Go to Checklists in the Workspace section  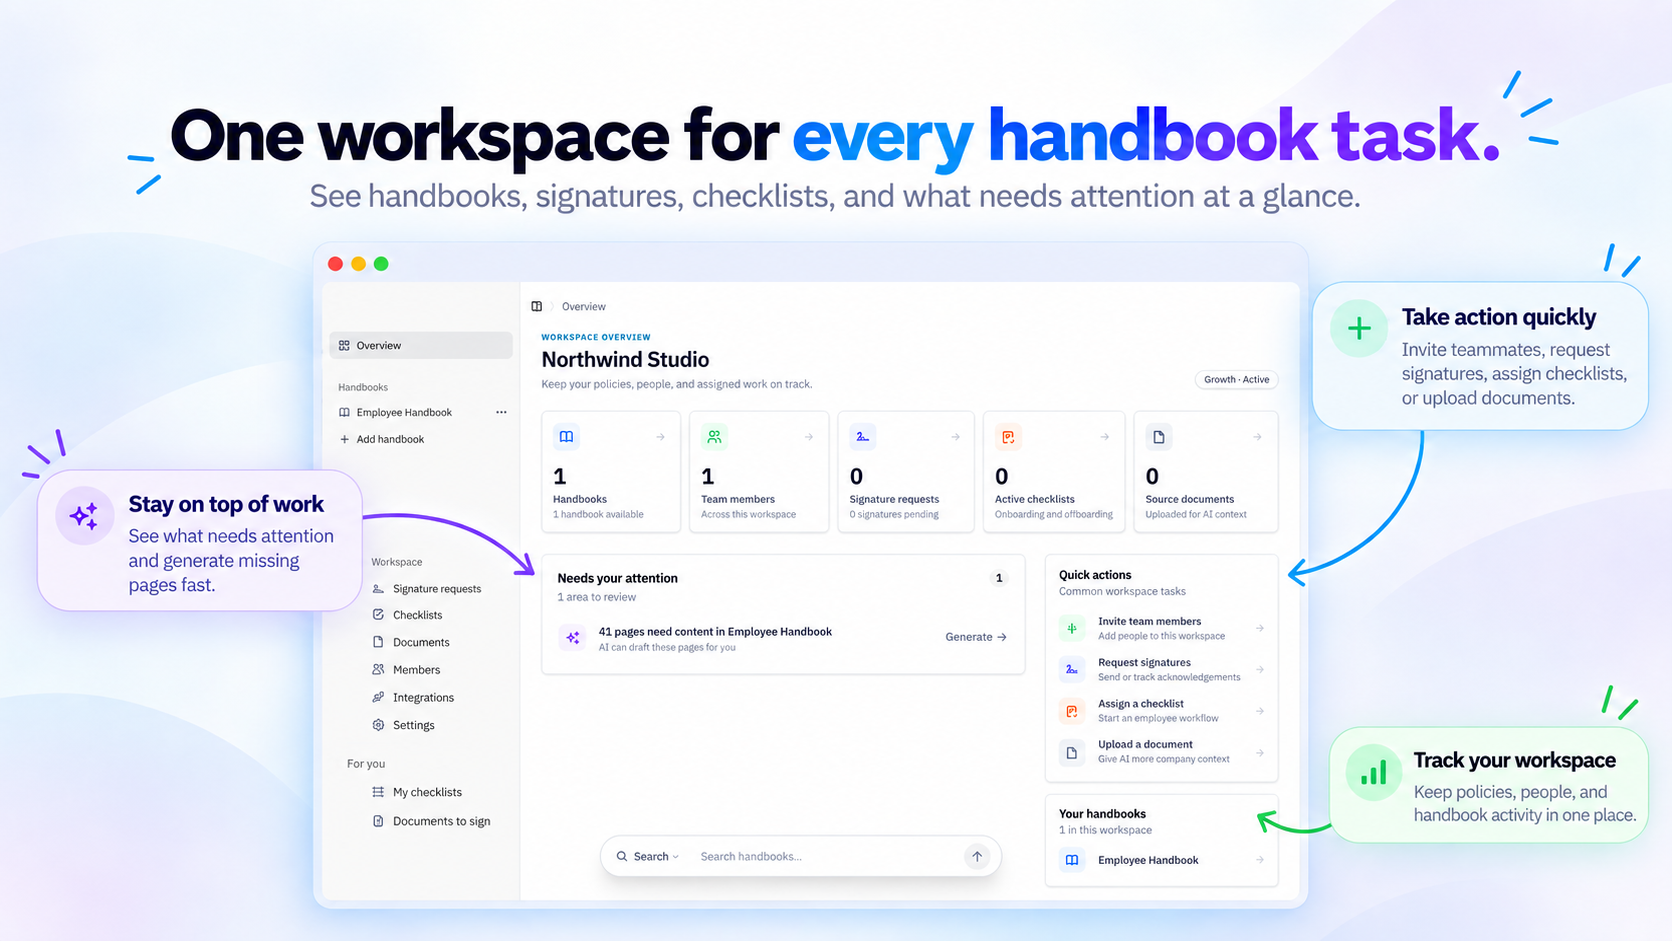407,615
